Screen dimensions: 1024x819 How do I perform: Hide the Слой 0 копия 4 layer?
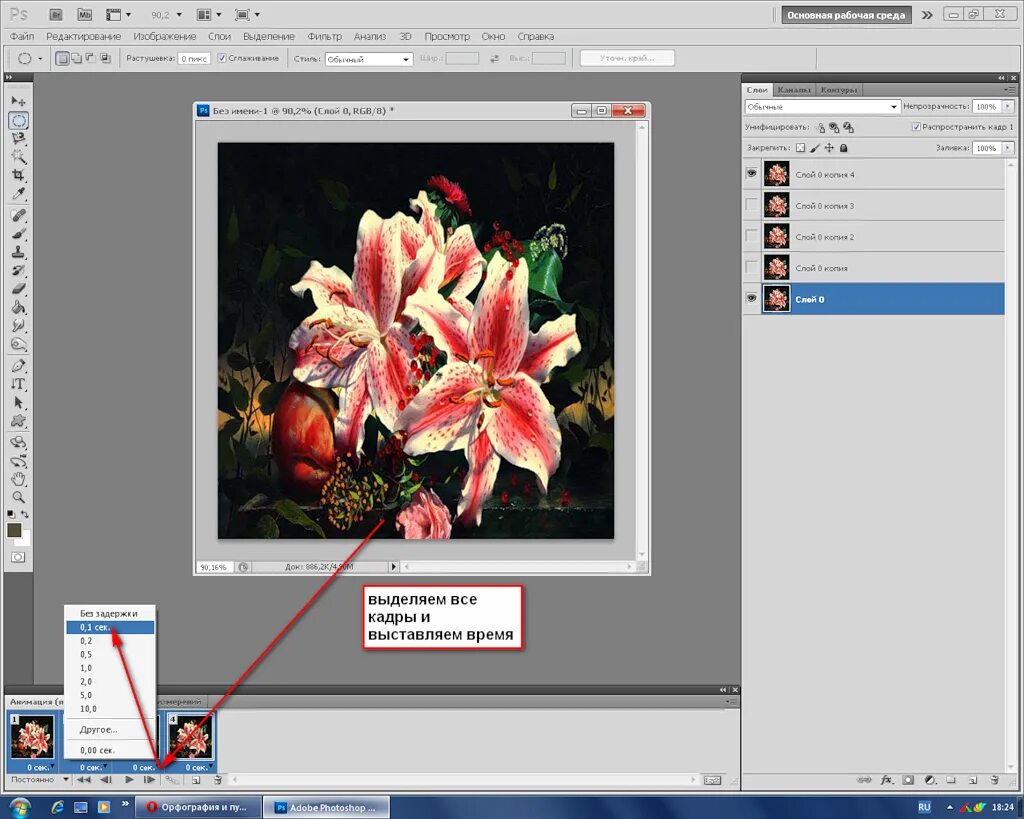click(752, 174)
